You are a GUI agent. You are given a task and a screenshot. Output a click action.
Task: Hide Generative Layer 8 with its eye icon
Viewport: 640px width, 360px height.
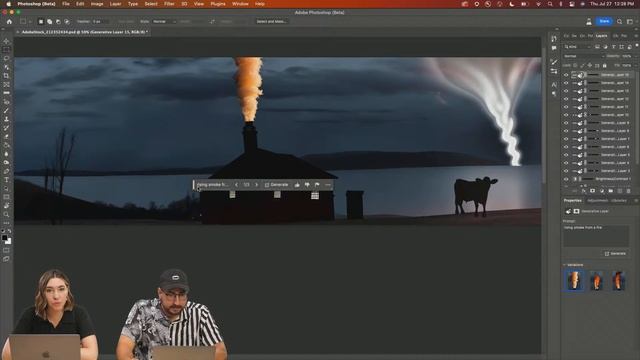pyautogui.click(x=566, y=131)
